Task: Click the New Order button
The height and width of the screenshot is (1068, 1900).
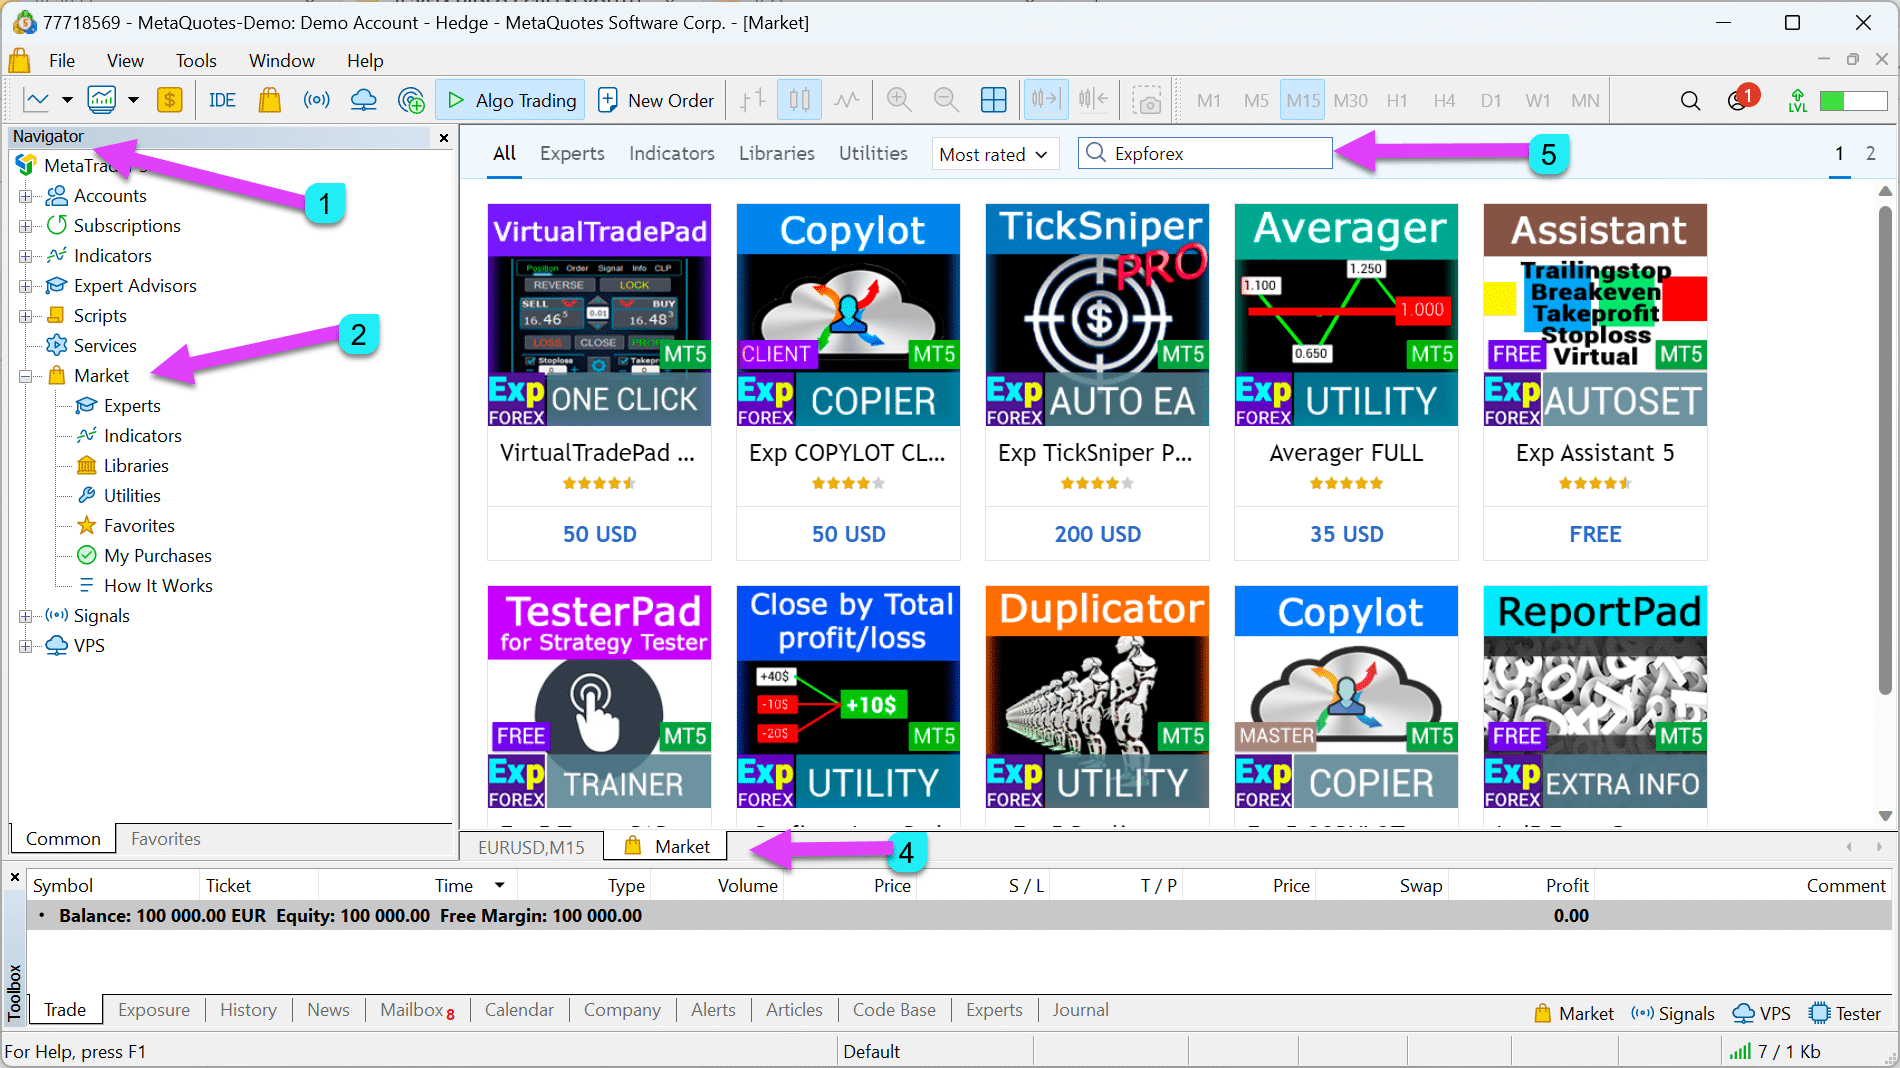Action: pos(656,100)
